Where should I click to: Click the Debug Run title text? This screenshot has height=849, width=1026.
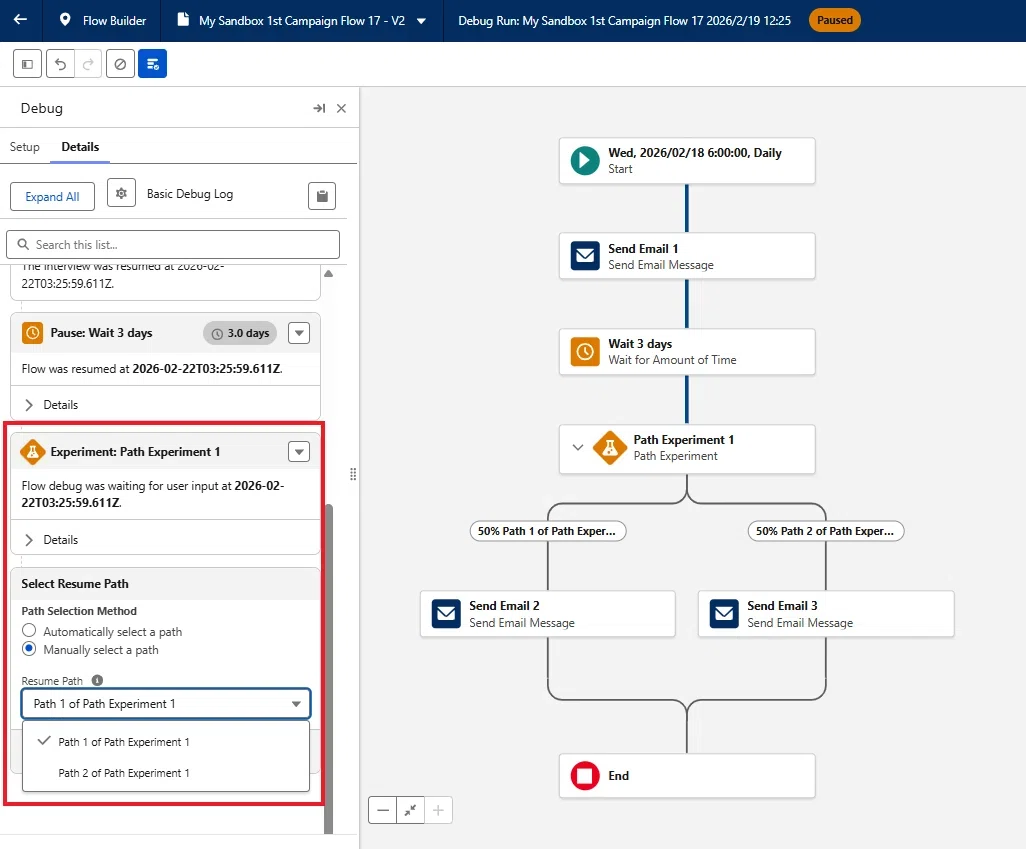pos(624,20)
